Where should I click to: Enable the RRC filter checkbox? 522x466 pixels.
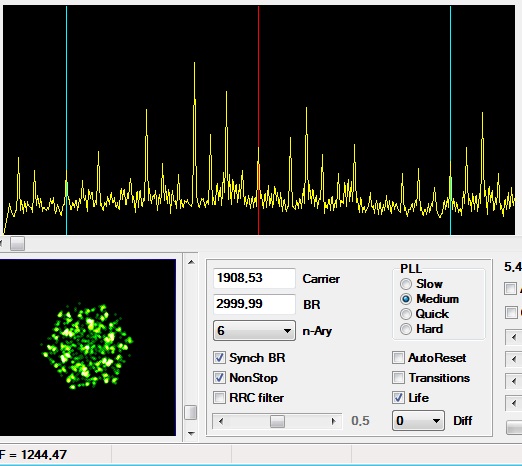click(x=219, y=398)
